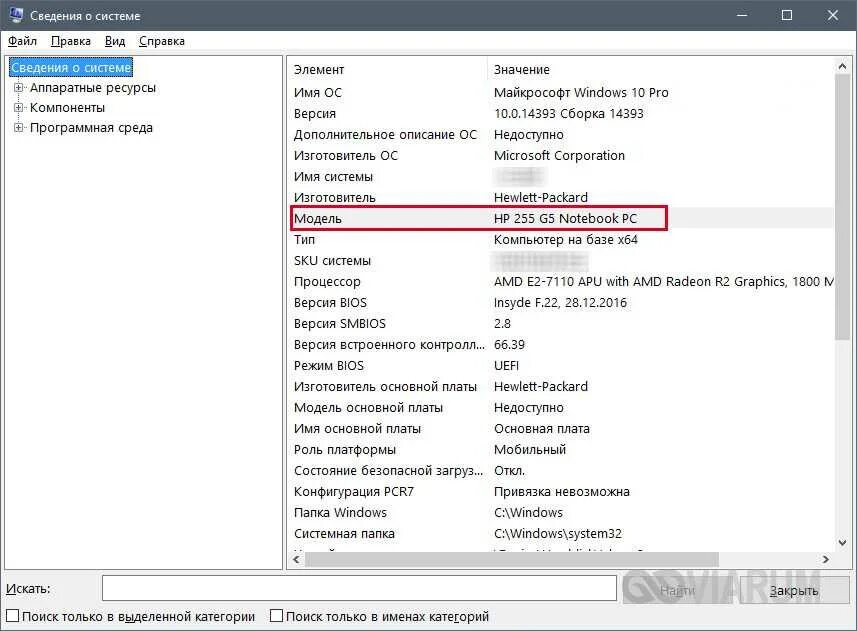Select the Версия row label

point(315,114)
